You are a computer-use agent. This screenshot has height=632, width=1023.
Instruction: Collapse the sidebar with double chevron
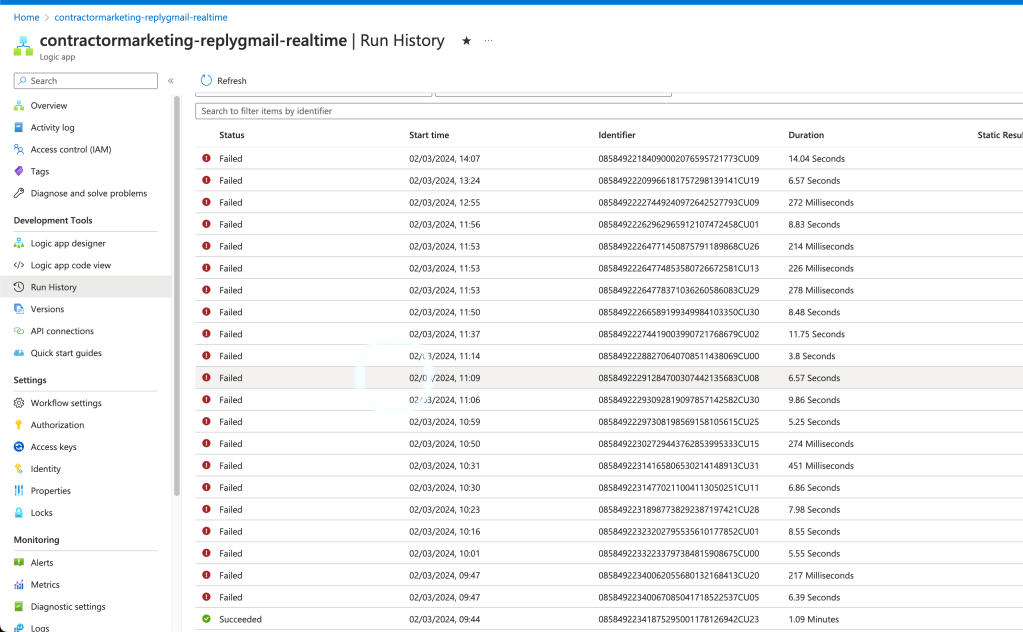(x=171, y=81)
